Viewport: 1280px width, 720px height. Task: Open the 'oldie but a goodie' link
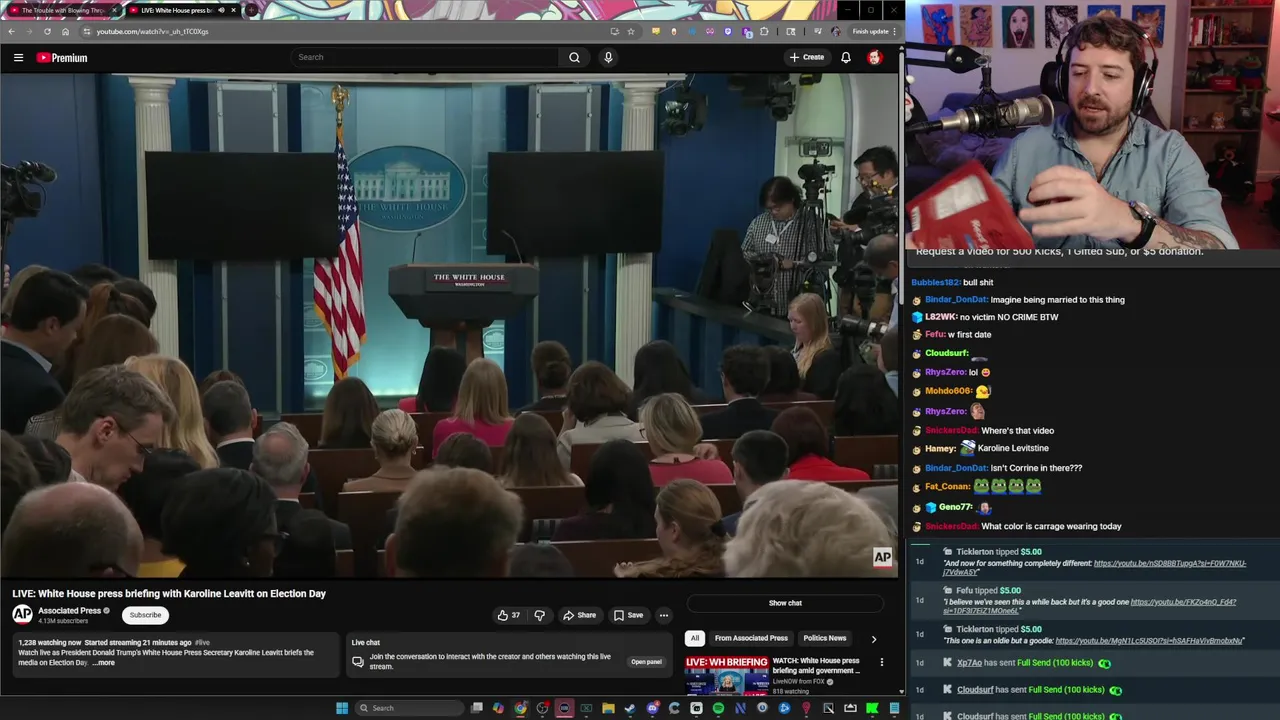[1150, 640]
